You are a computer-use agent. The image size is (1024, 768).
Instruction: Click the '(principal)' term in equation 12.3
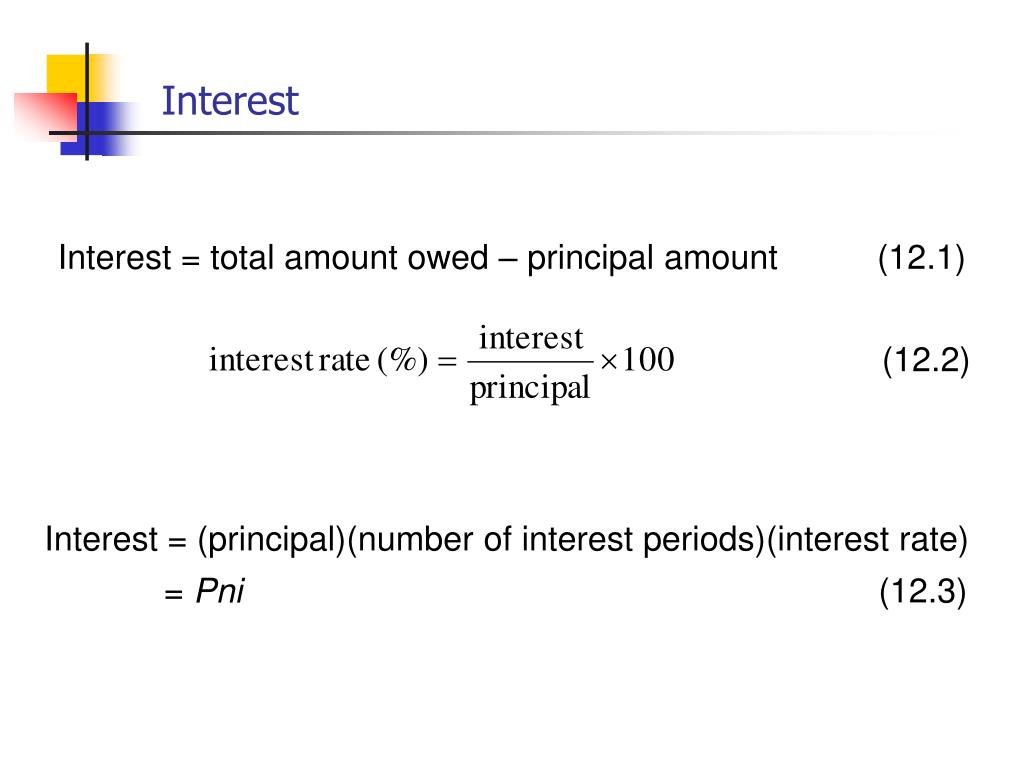[271, 541]
